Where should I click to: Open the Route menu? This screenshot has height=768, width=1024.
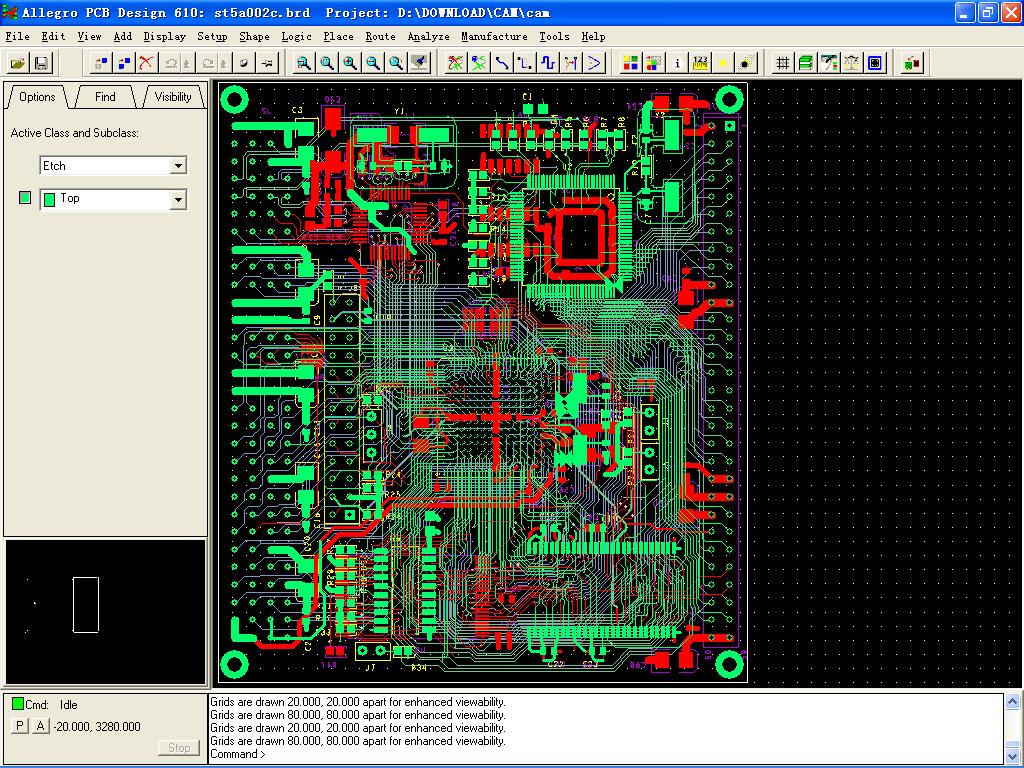coord(380,36)
